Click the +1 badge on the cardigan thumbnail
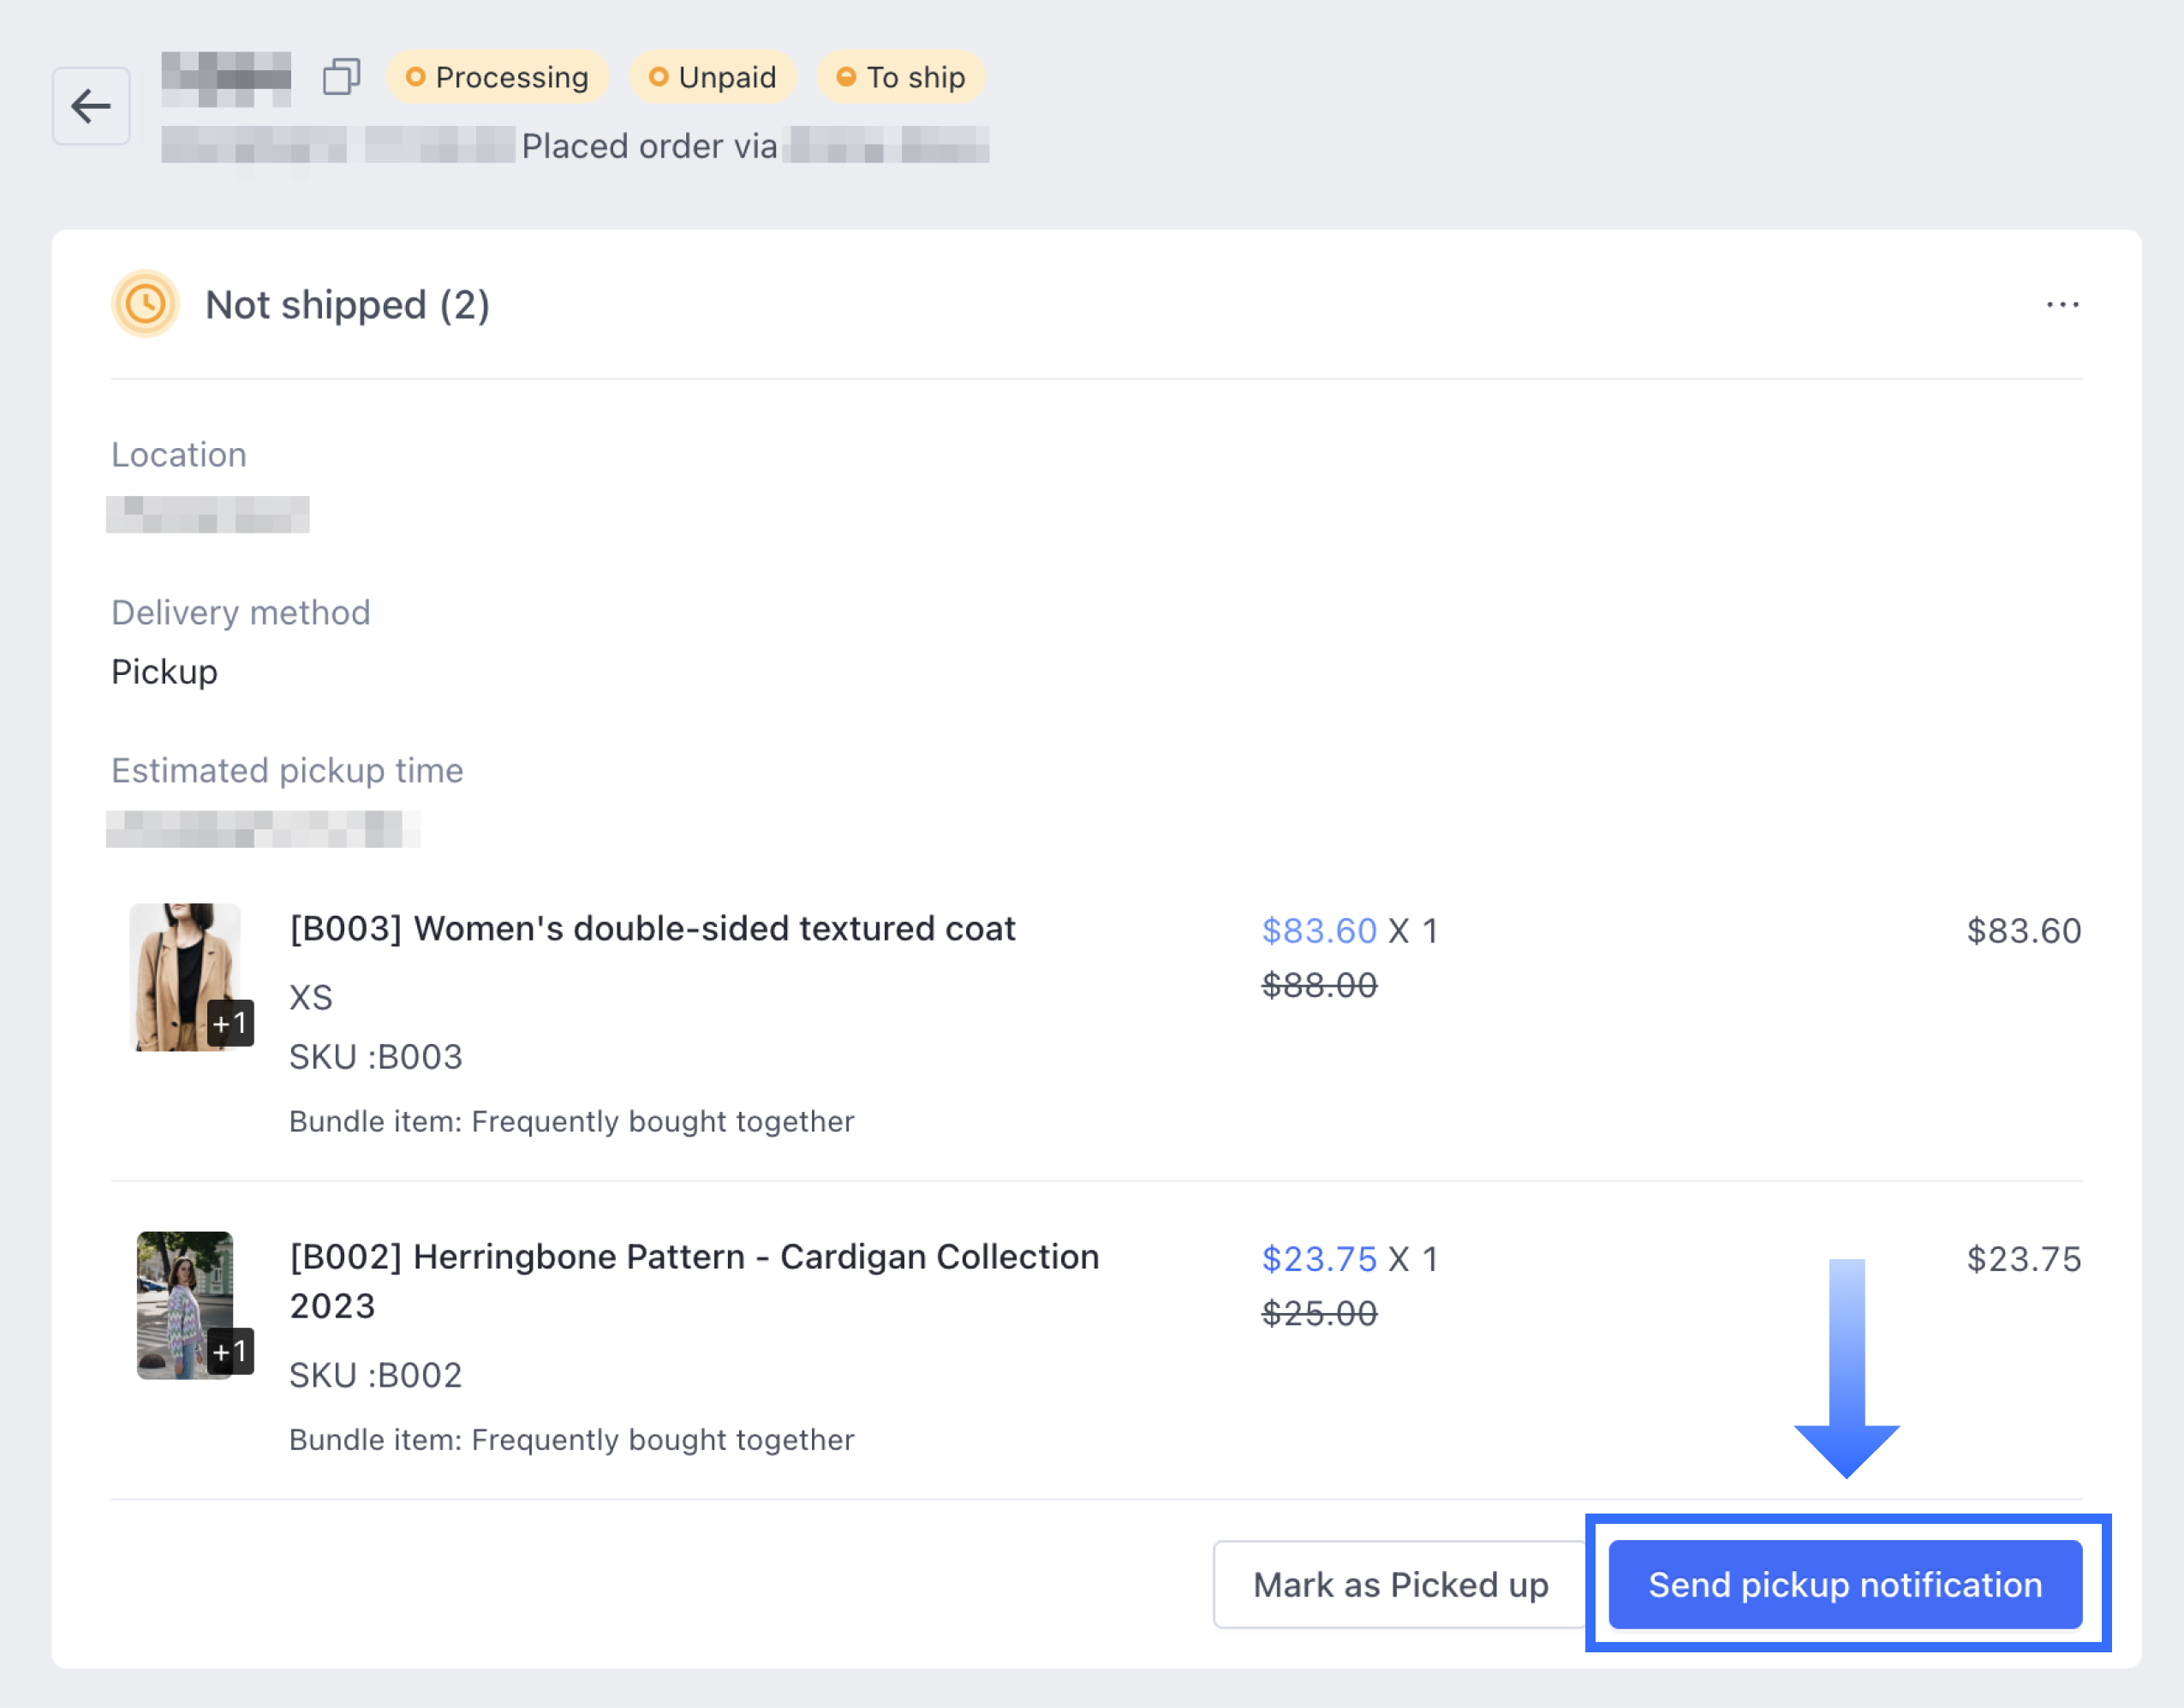2184x1708 pixels. (x=231, y=1353)
